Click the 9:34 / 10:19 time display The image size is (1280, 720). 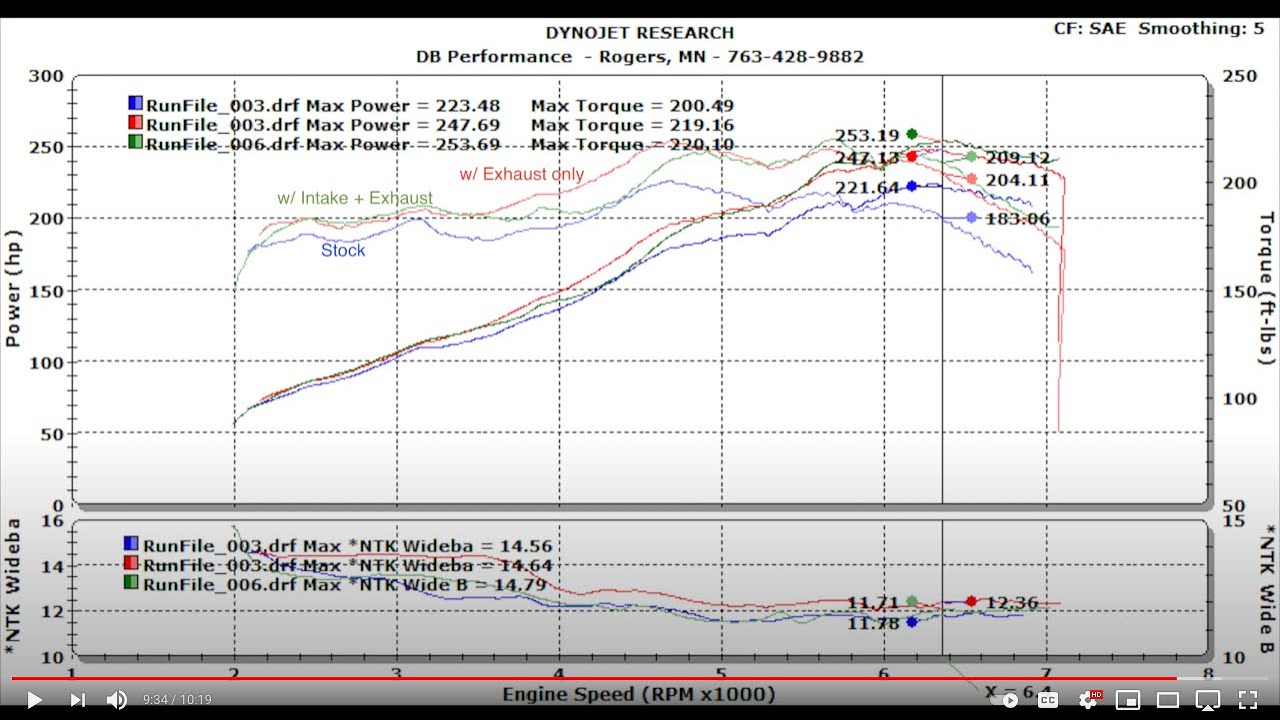click(178, 700)
